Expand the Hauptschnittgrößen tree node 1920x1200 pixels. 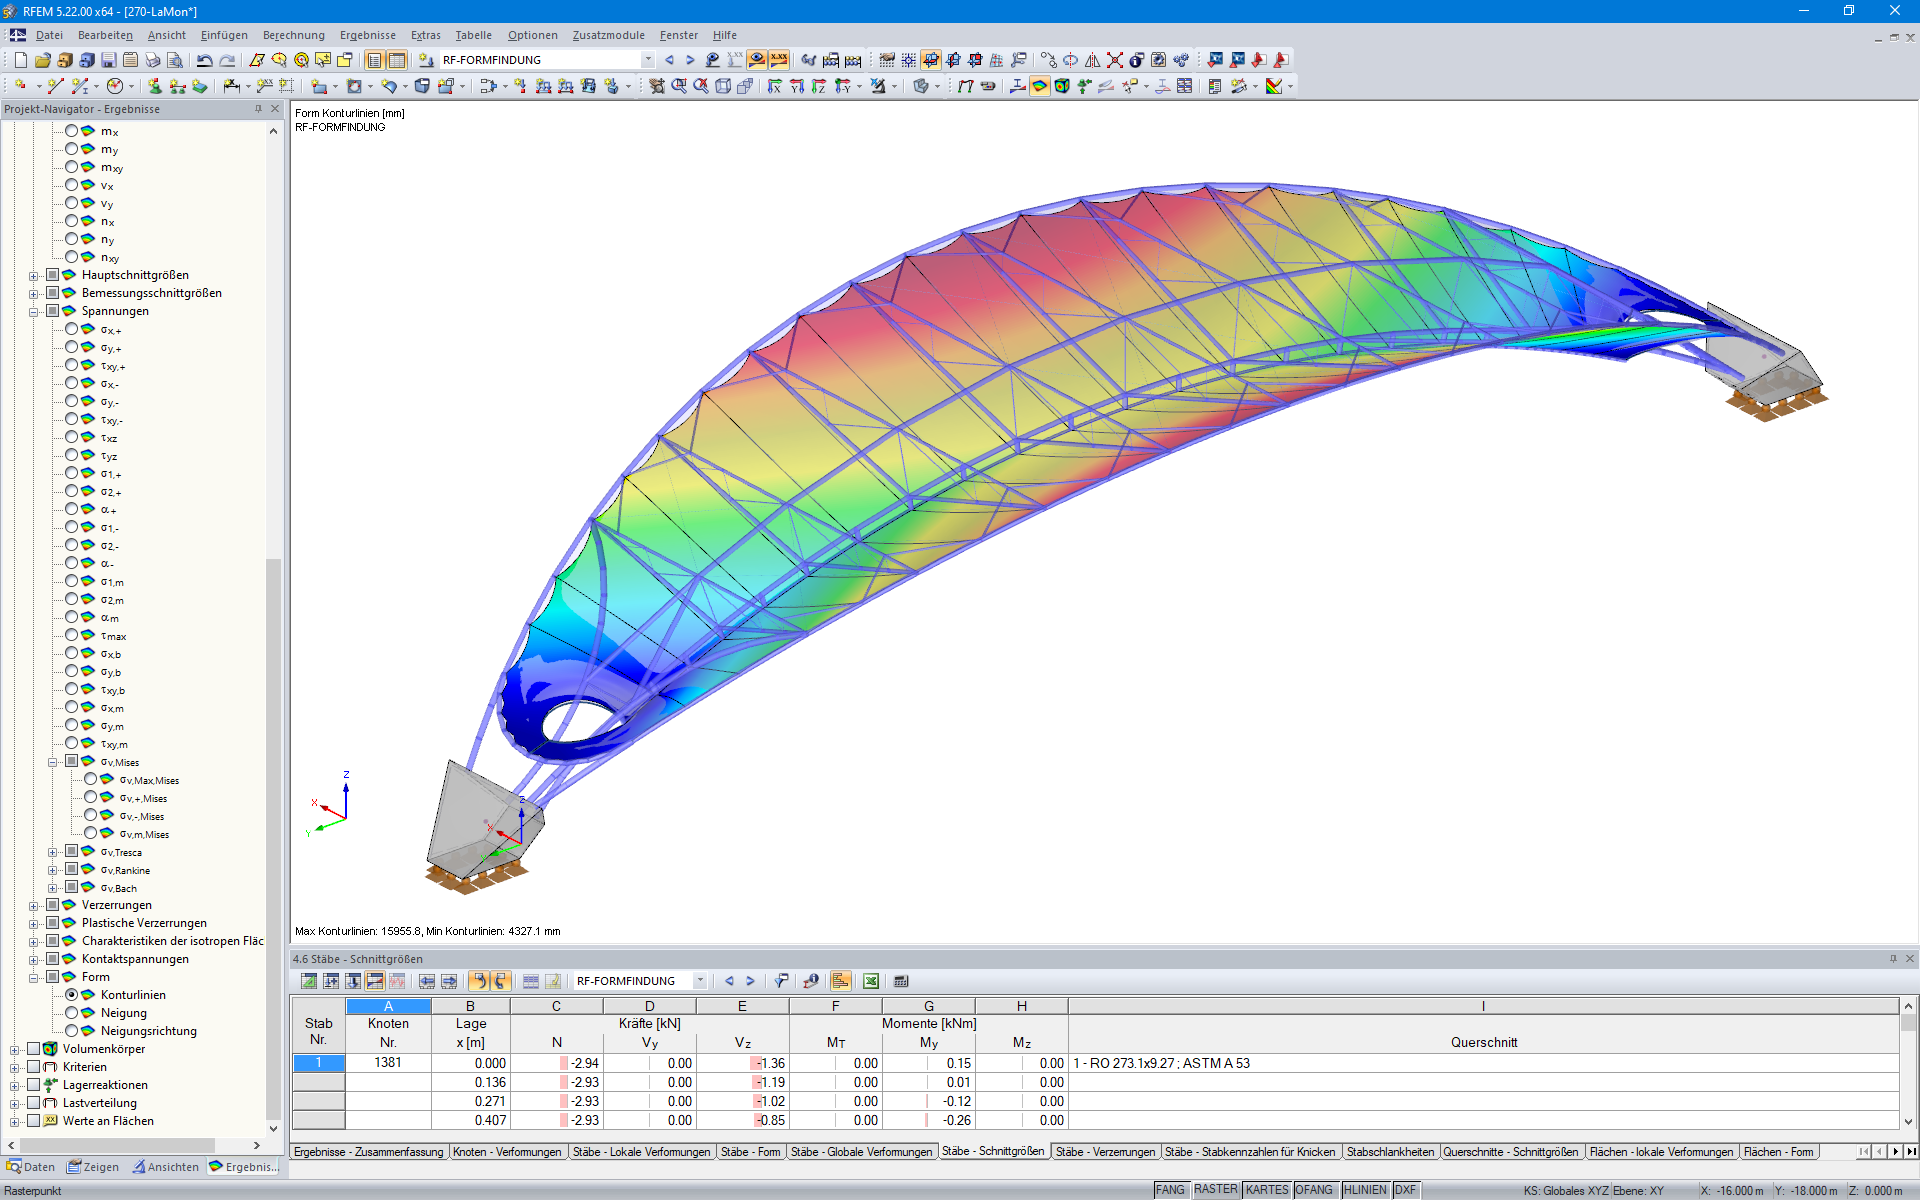33,275
